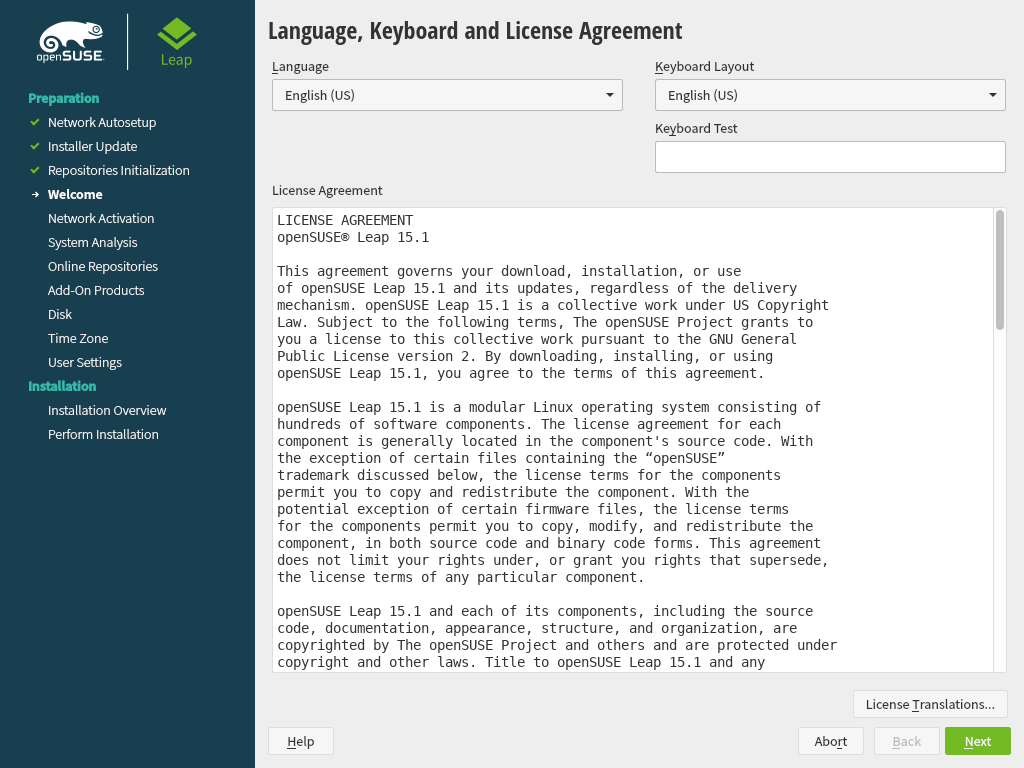Image resolution: width=1024 pixels, height=768 pixels.
Task: Click the Repositories Initialization checkmark icon
Action: pyautogui.click(x=35, y=170)
